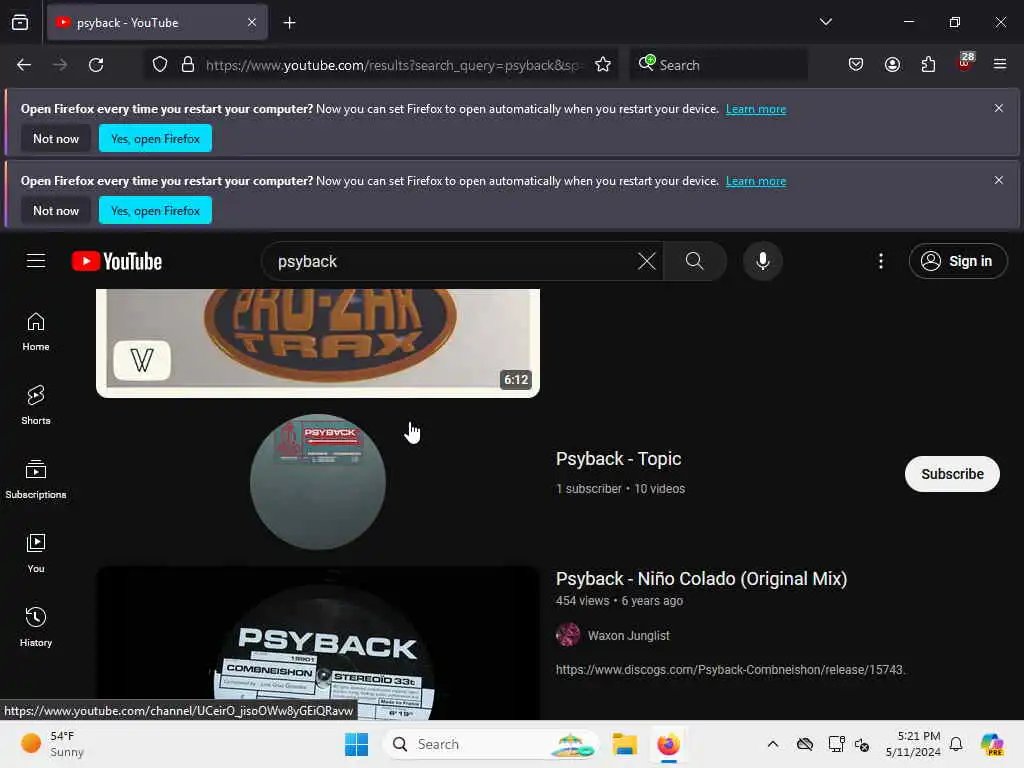Click the Windows taskbar Search box
Screen dimensions: 1024x768
coord(491,744)
